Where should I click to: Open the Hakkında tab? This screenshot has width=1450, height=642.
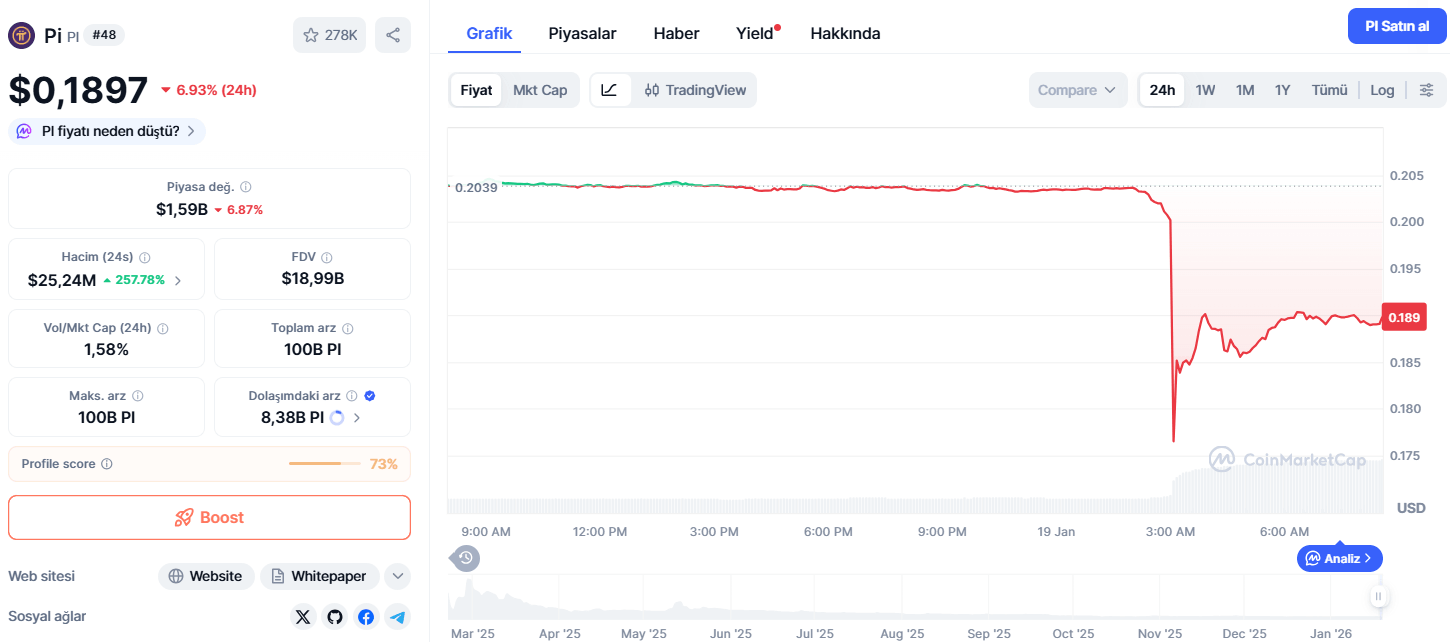(845, 33)
